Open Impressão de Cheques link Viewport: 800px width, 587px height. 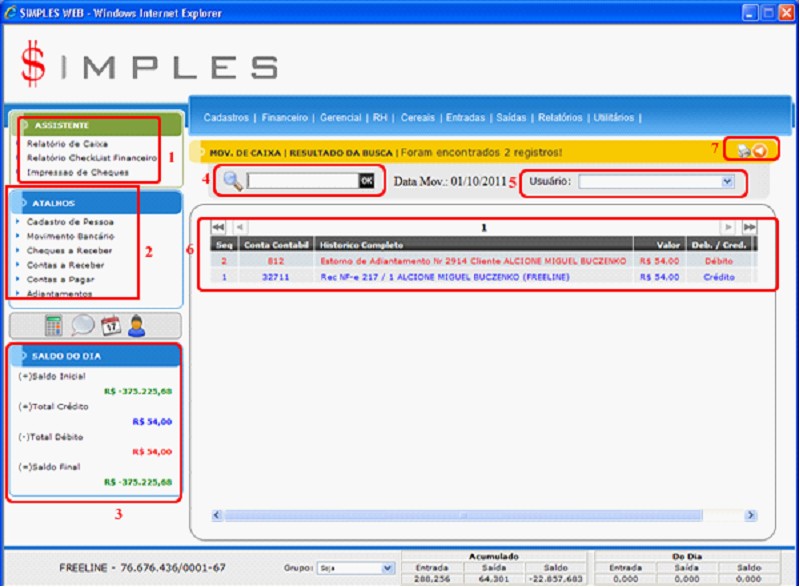78,172
